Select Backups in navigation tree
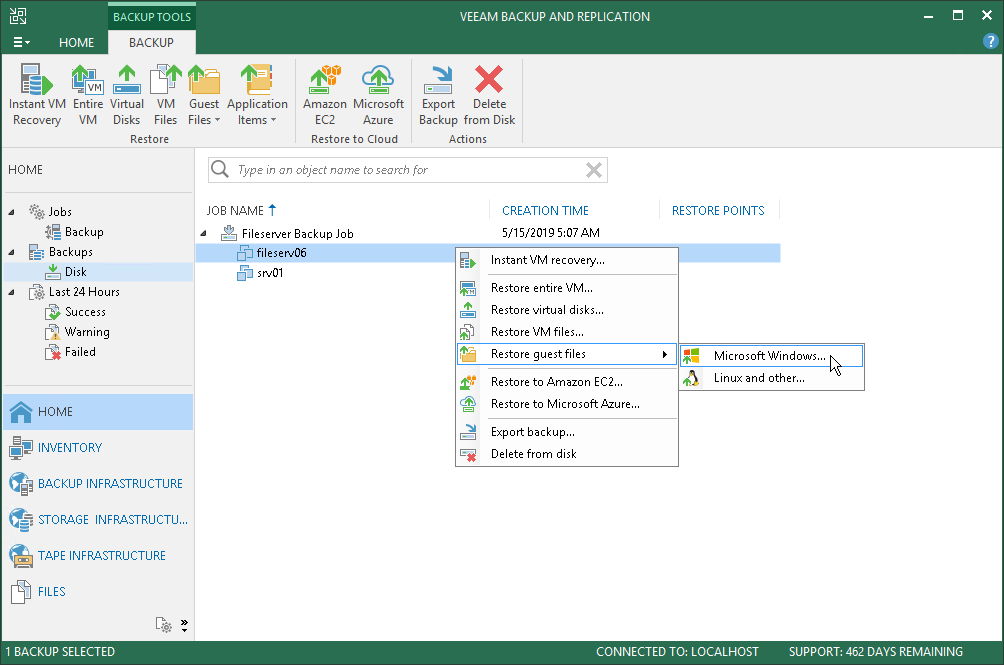 61,252
